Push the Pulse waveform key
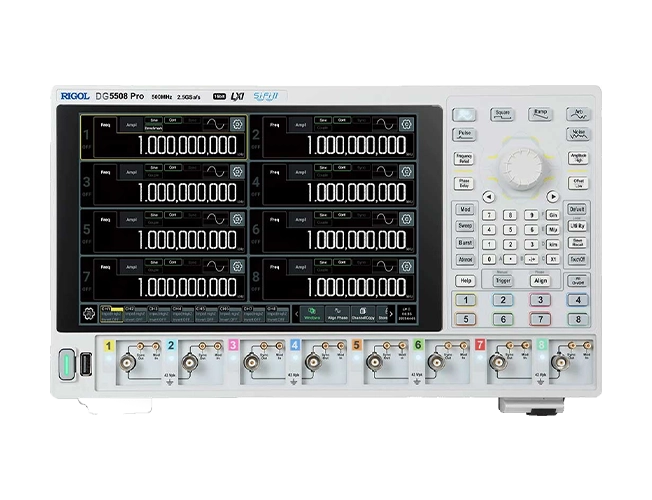 (464, 134)
